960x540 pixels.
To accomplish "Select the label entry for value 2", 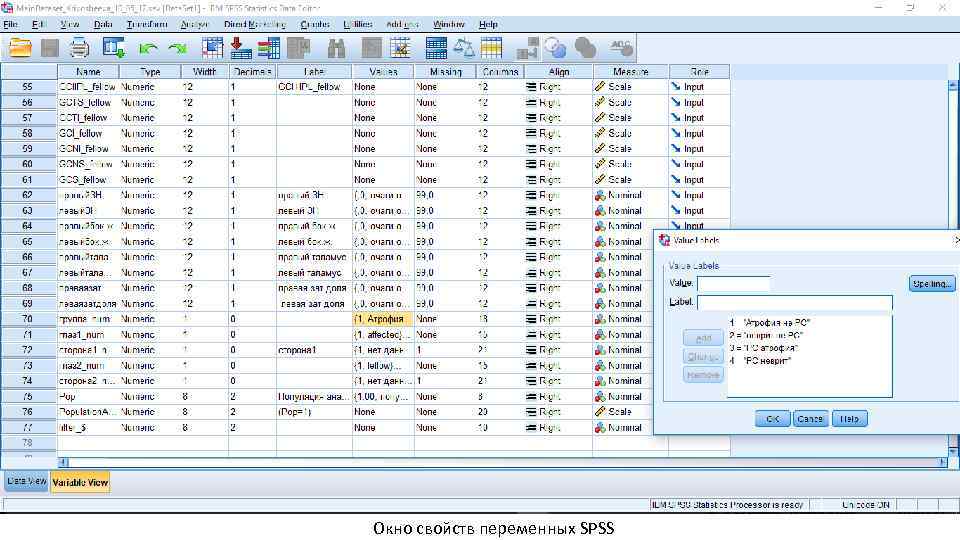I will [x=766, y=335].
